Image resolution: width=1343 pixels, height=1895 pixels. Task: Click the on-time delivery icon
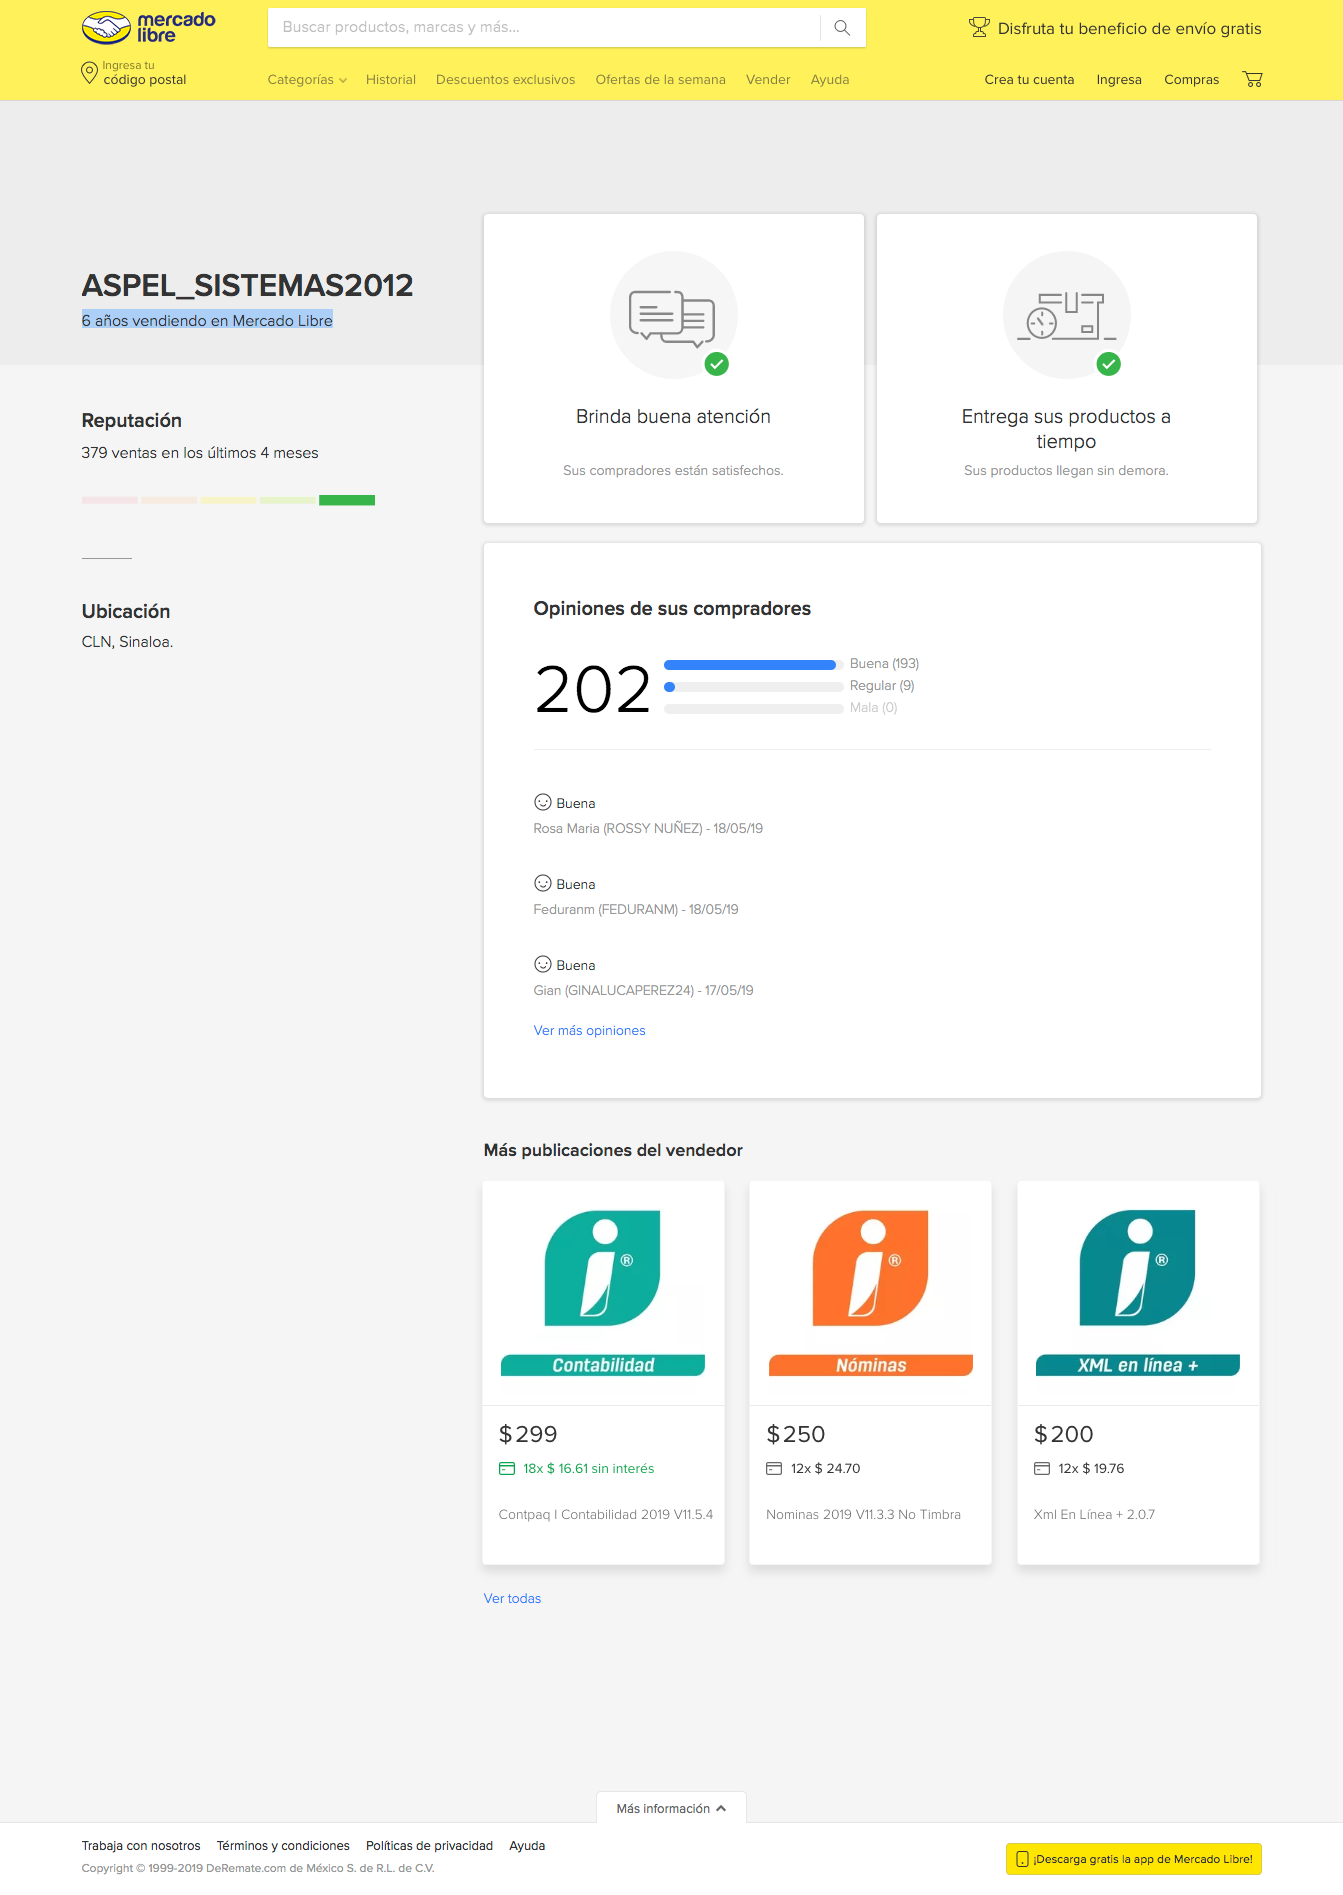1066,315
